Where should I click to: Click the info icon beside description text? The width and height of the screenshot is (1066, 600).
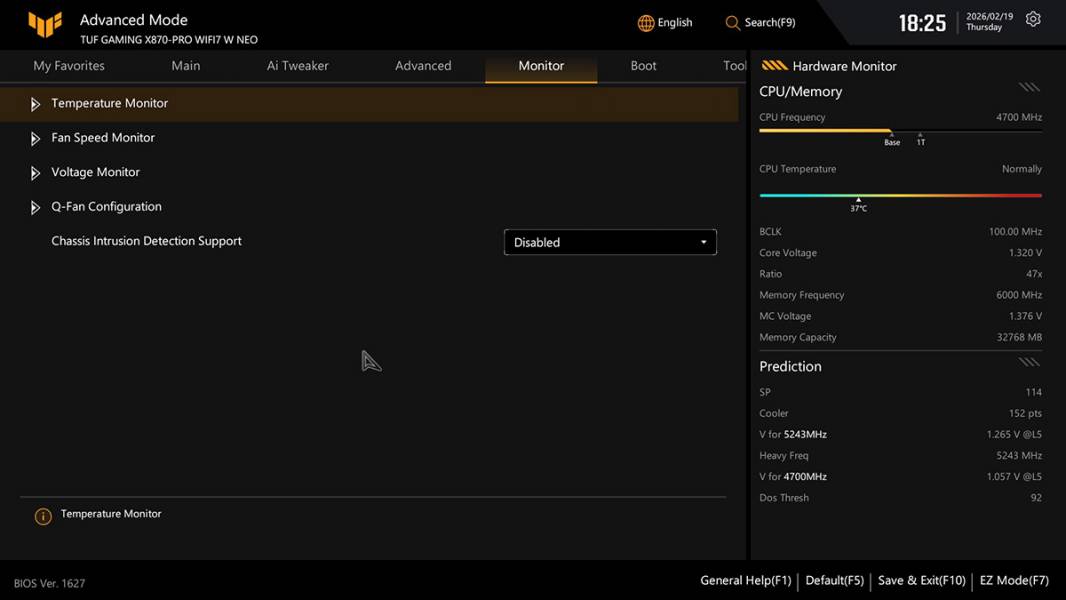click(43, 516)
